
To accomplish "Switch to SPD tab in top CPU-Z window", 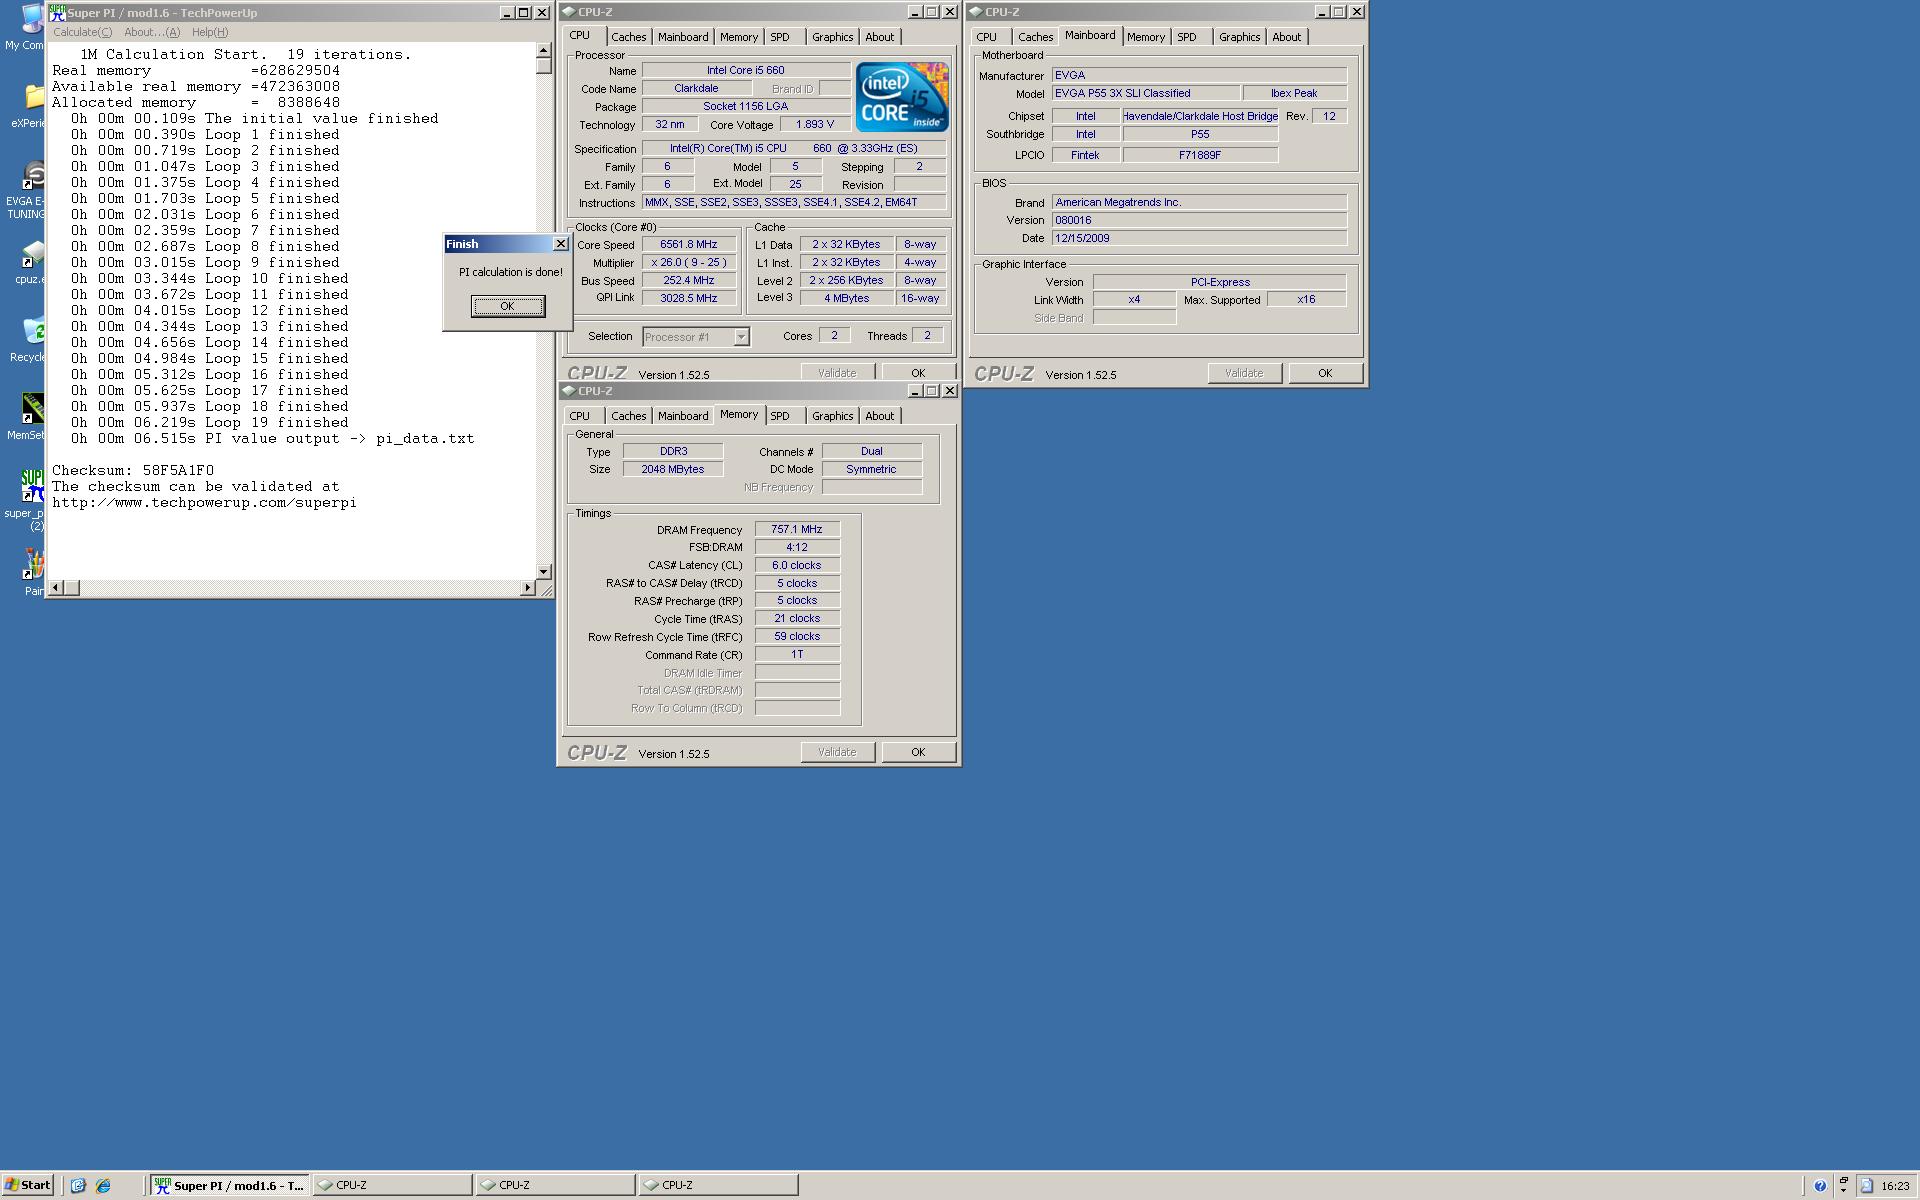I will coord(780,37).
